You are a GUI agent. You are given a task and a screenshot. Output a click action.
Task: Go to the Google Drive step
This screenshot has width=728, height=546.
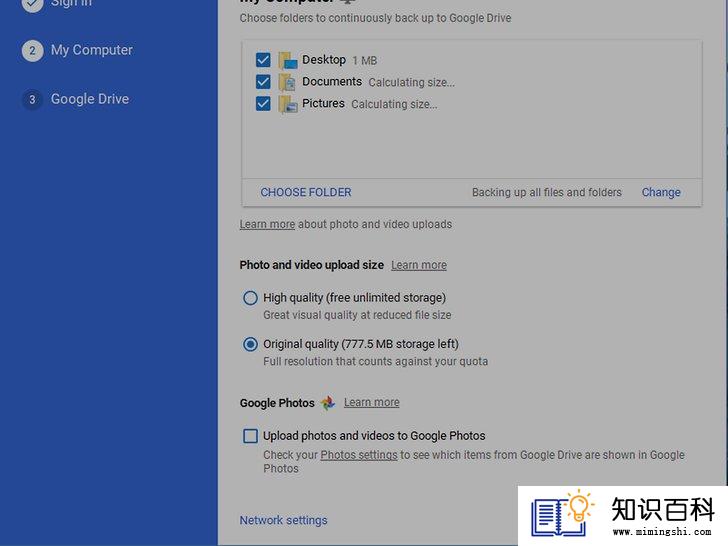(90, 99)
